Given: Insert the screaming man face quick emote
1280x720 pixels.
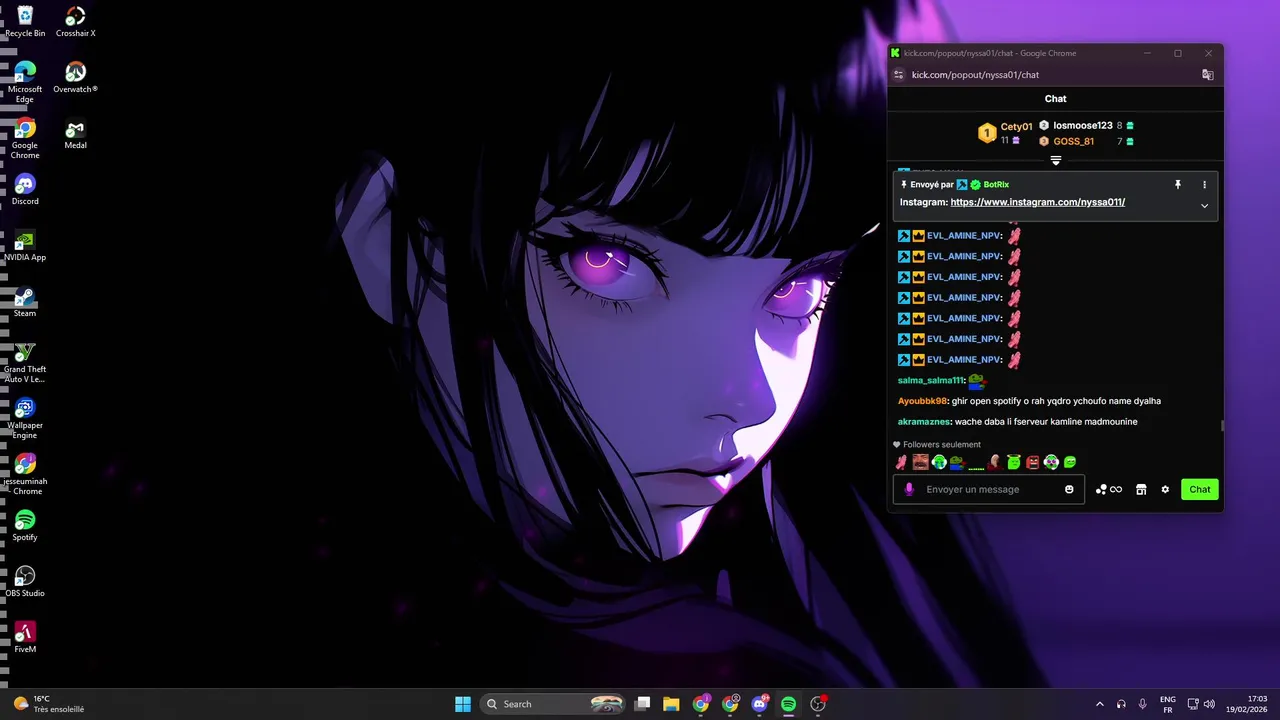Looking at the screenshot, I should 920,462.
